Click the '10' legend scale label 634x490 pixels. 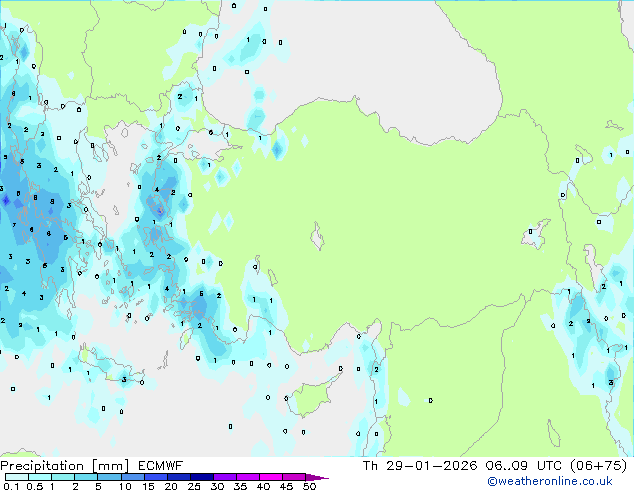pyautogui.click(x=125, y=486)
